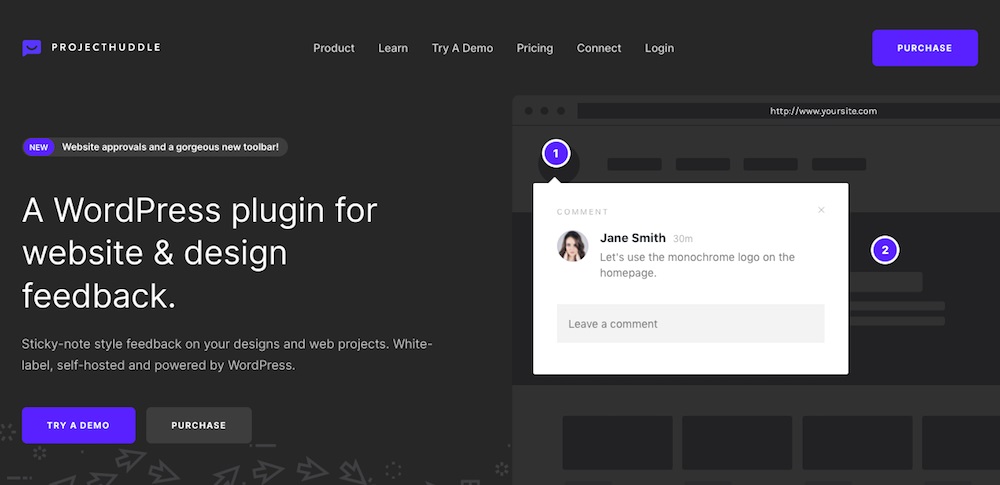
Task: Click comment pin marker number 2
Action: pyautogui.click(x=884, y=250)
